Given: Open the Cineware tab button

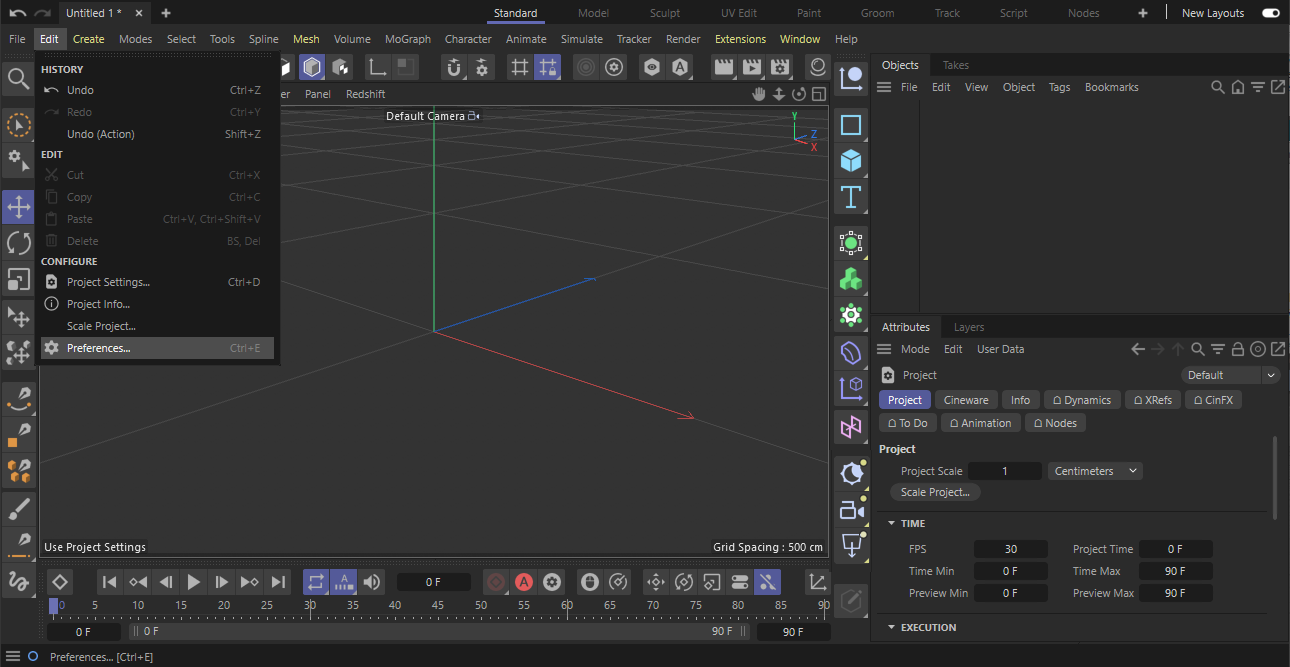Looking at the screenshot, I should pyautogui.click(x=966, y=400).
